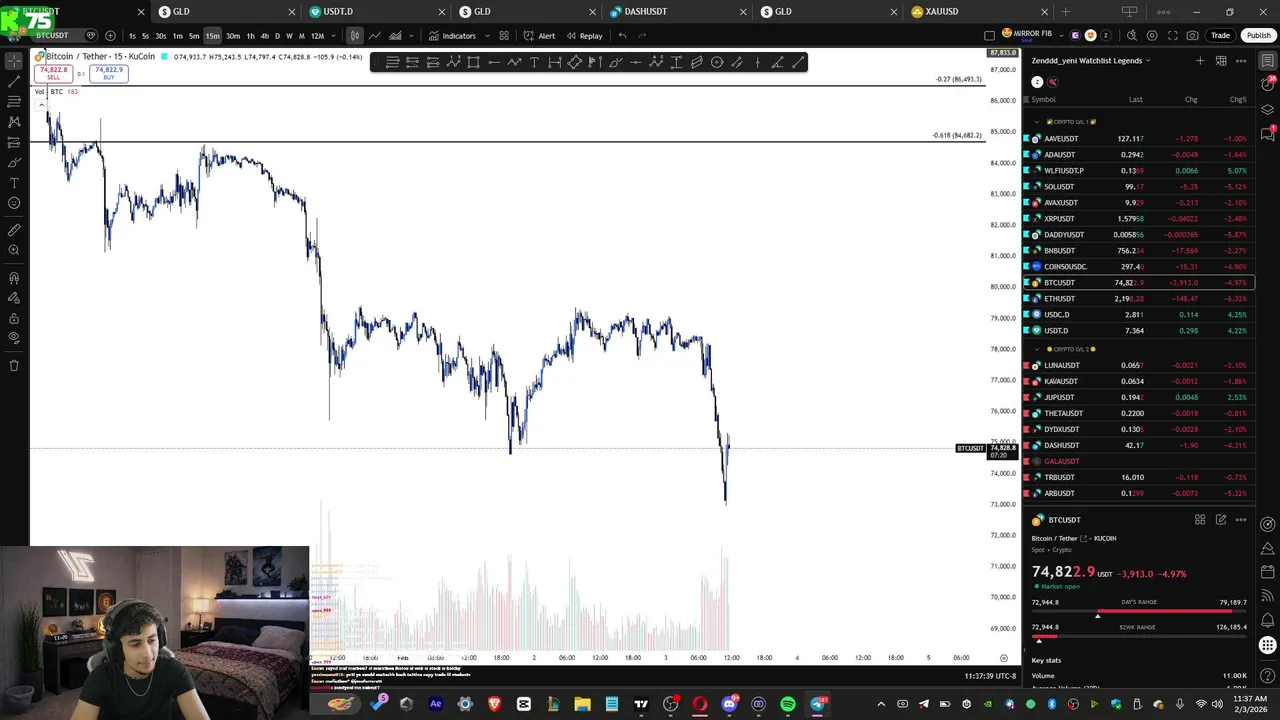Viewport: 1280px width, 720px height.
Task: Open Brave browser from the taskbar
Action: [x=494, y=704]
